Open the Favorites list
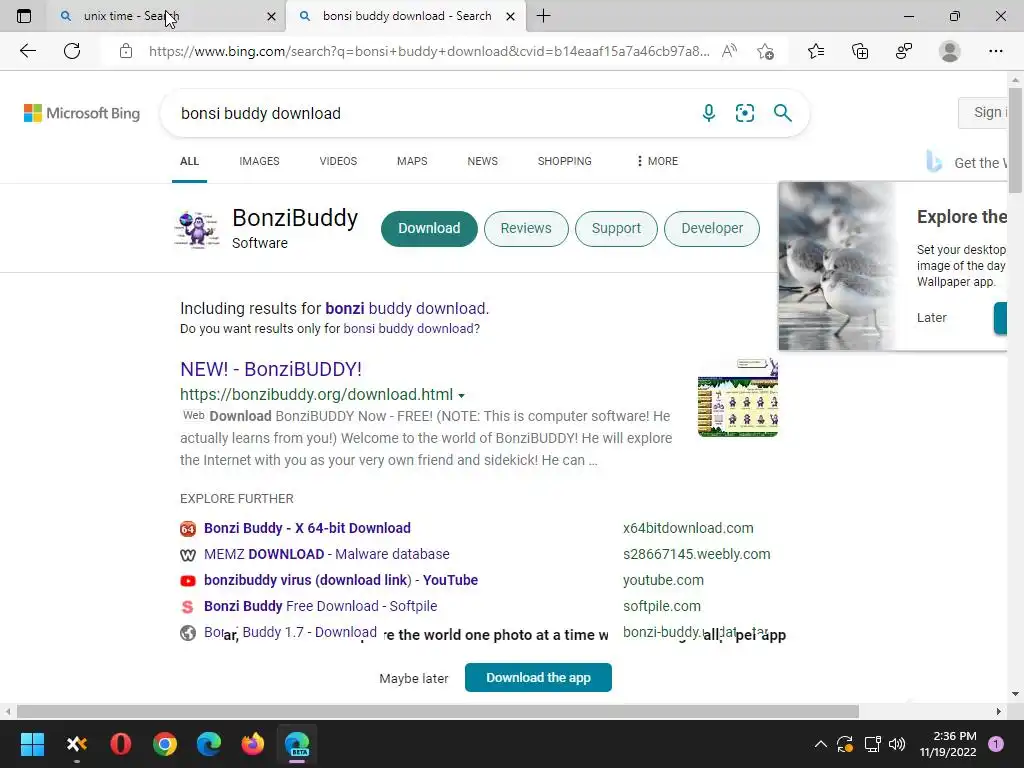This screenshot has width=1024, height=768. pyautogui.click(x=816, y=51)
